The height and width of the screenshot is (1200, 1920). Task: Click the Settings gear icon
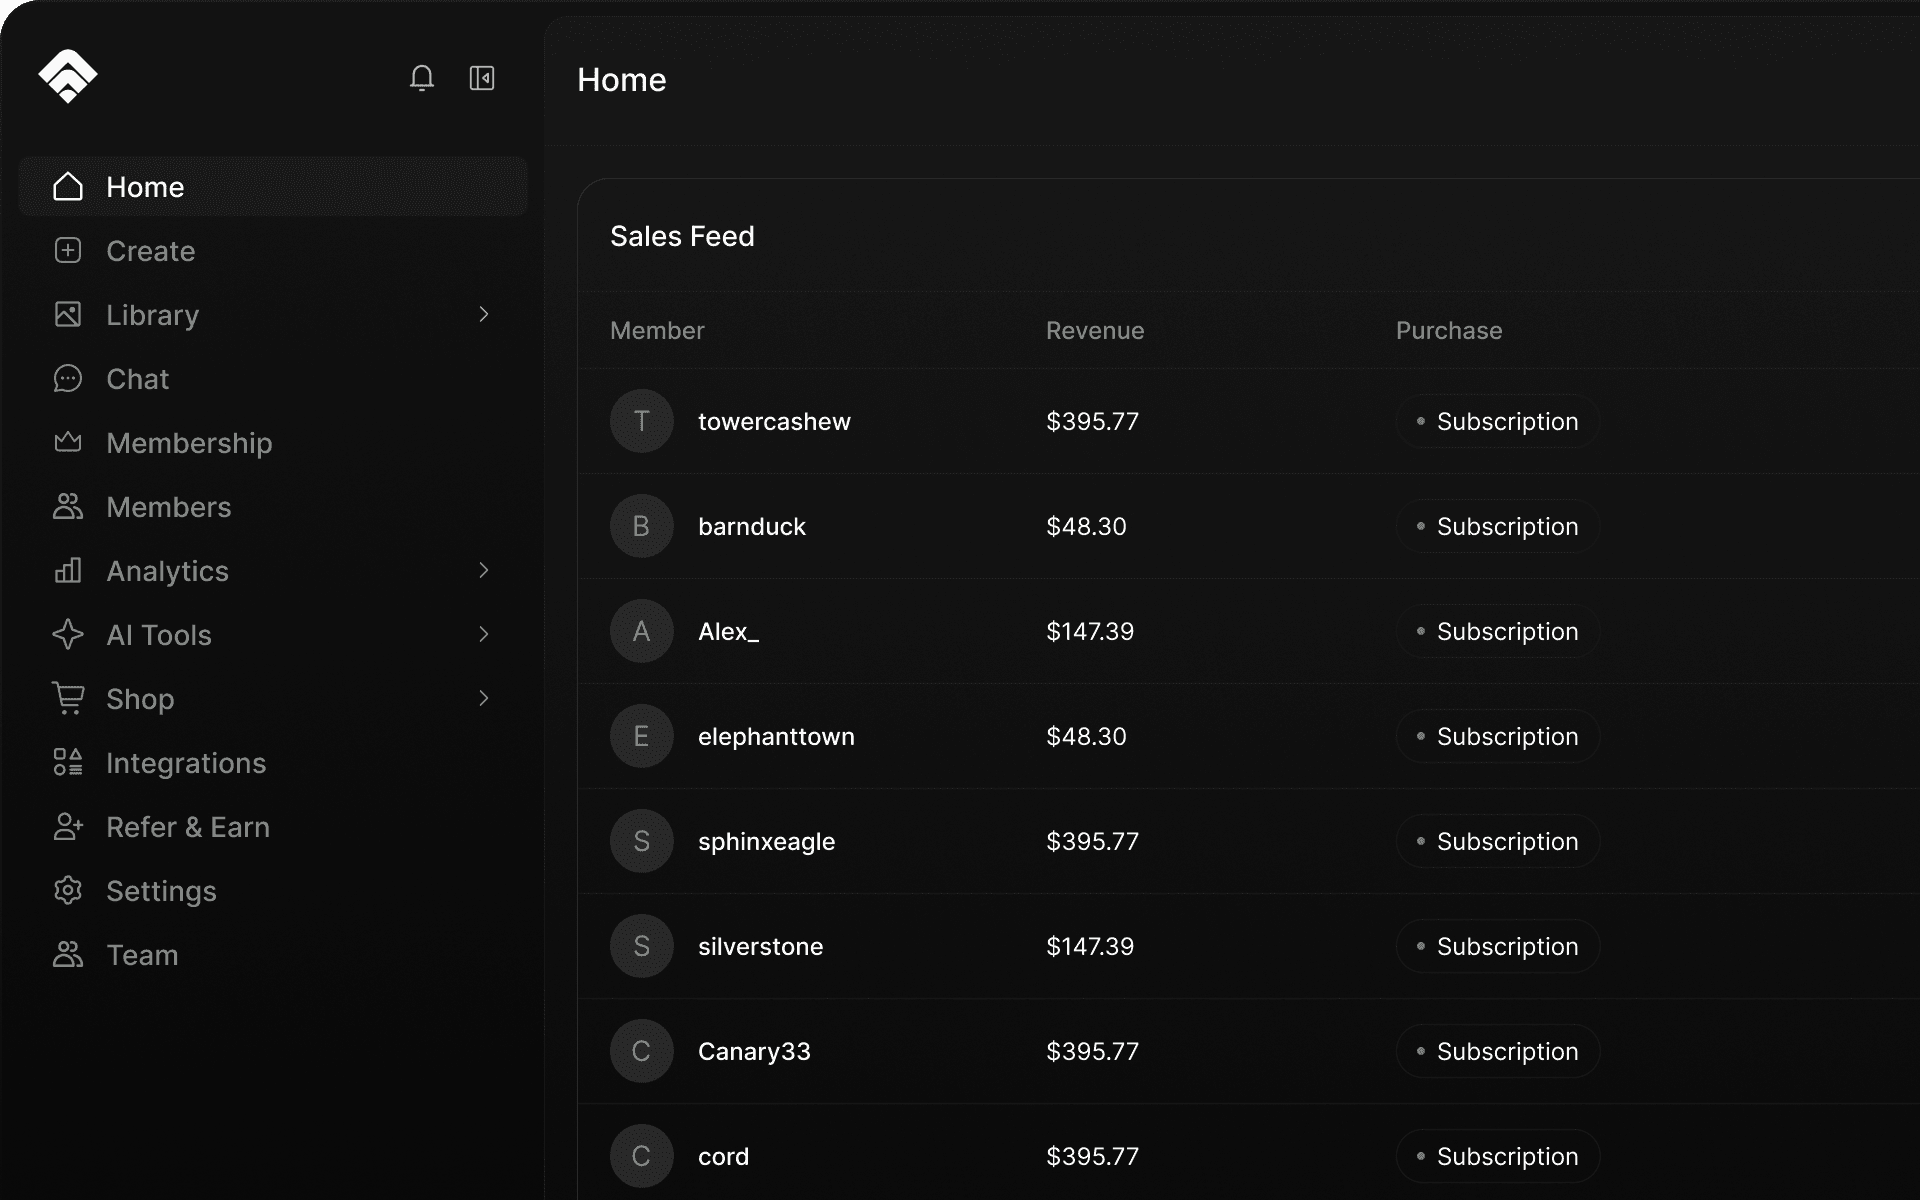pos(68,891)
